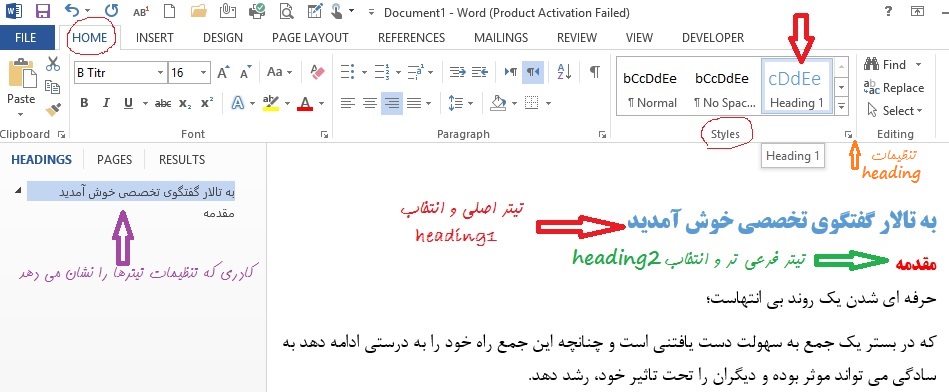Switch to the INSERT tab
This screenshot has height=392, width=949.
154,38
